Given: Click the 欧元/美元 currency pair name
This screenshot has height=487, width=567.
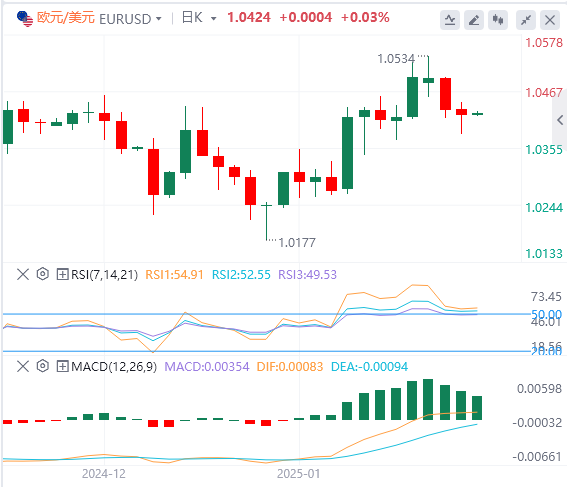Looking at the screenshot, I should [66, 17].
